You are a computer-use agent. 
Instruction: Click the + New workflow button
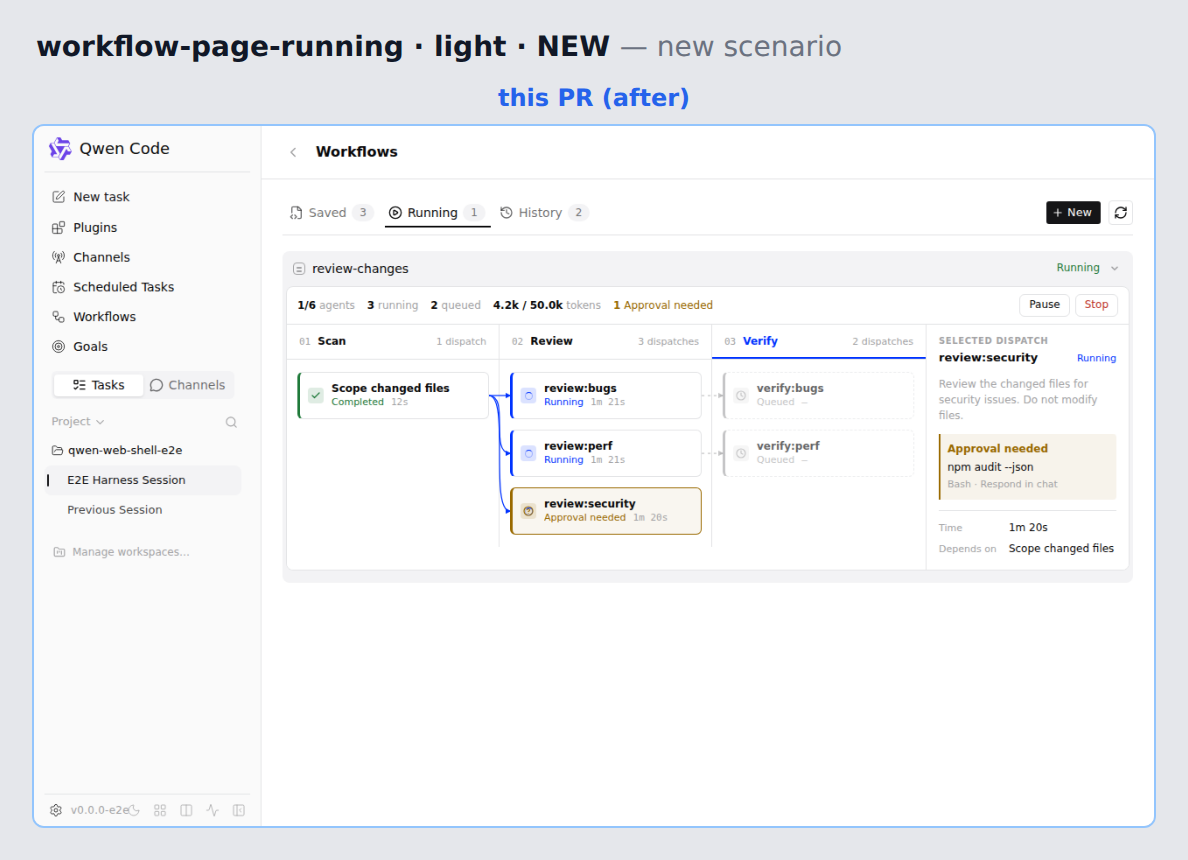pos(1073,213)
